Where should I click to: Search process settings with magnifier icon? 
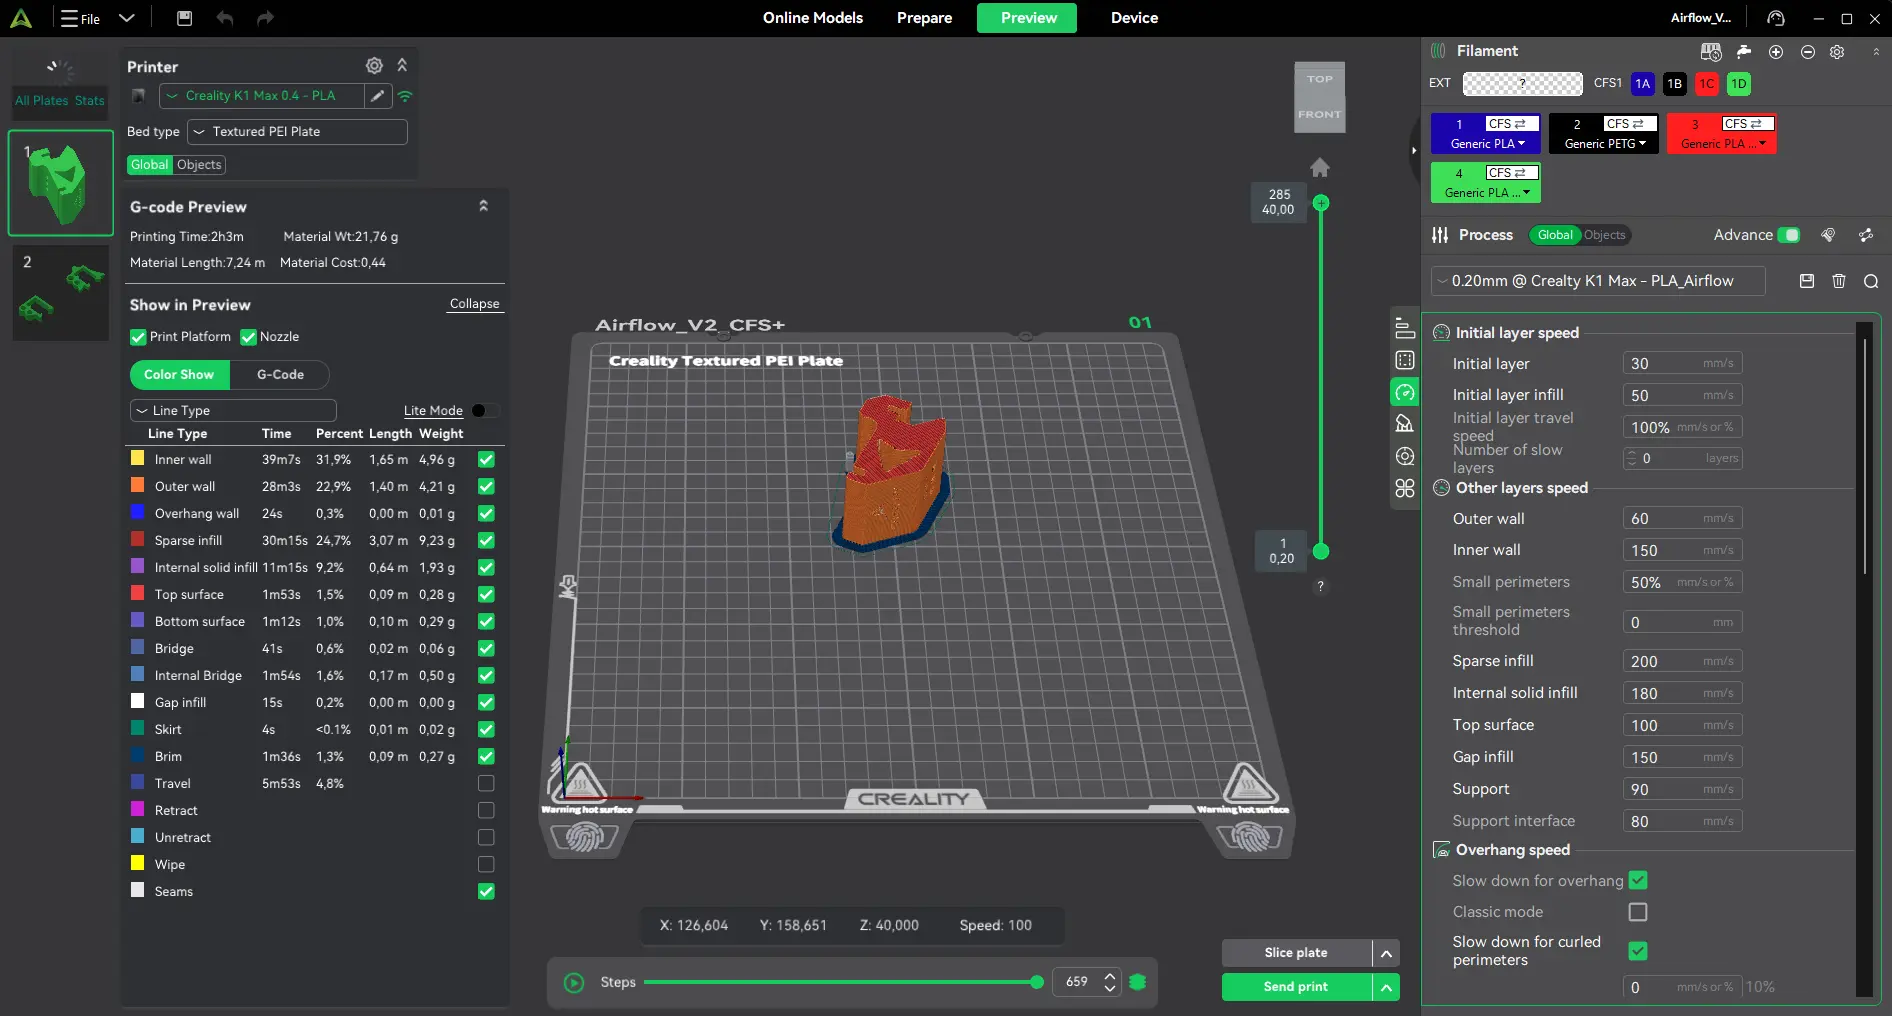pos(1871,281)
